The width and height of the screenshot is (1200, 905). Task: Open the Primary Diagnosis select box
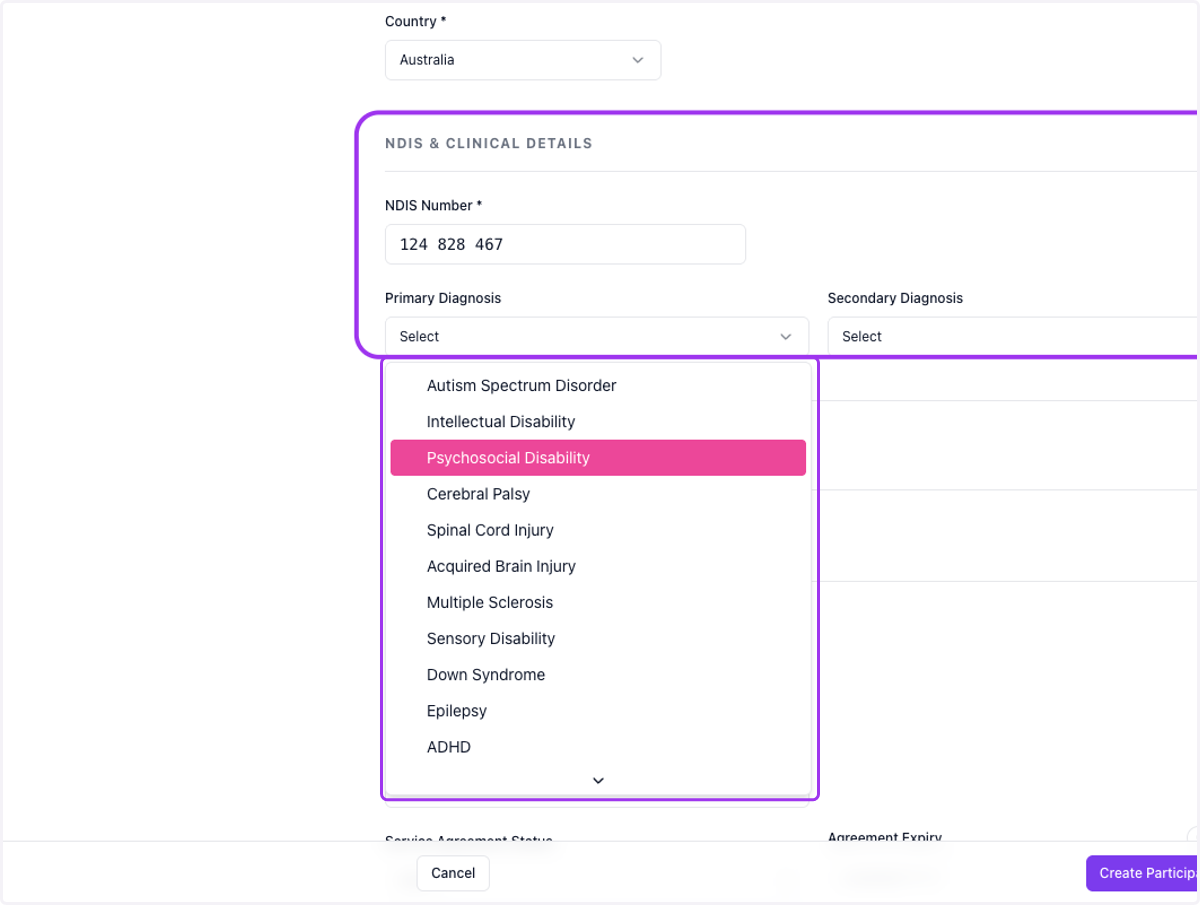[x=597, y=337]
